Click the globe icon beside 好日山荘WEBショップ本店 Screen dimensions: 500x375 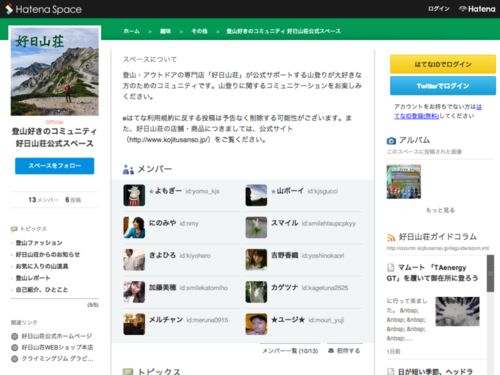click(15, 348)
